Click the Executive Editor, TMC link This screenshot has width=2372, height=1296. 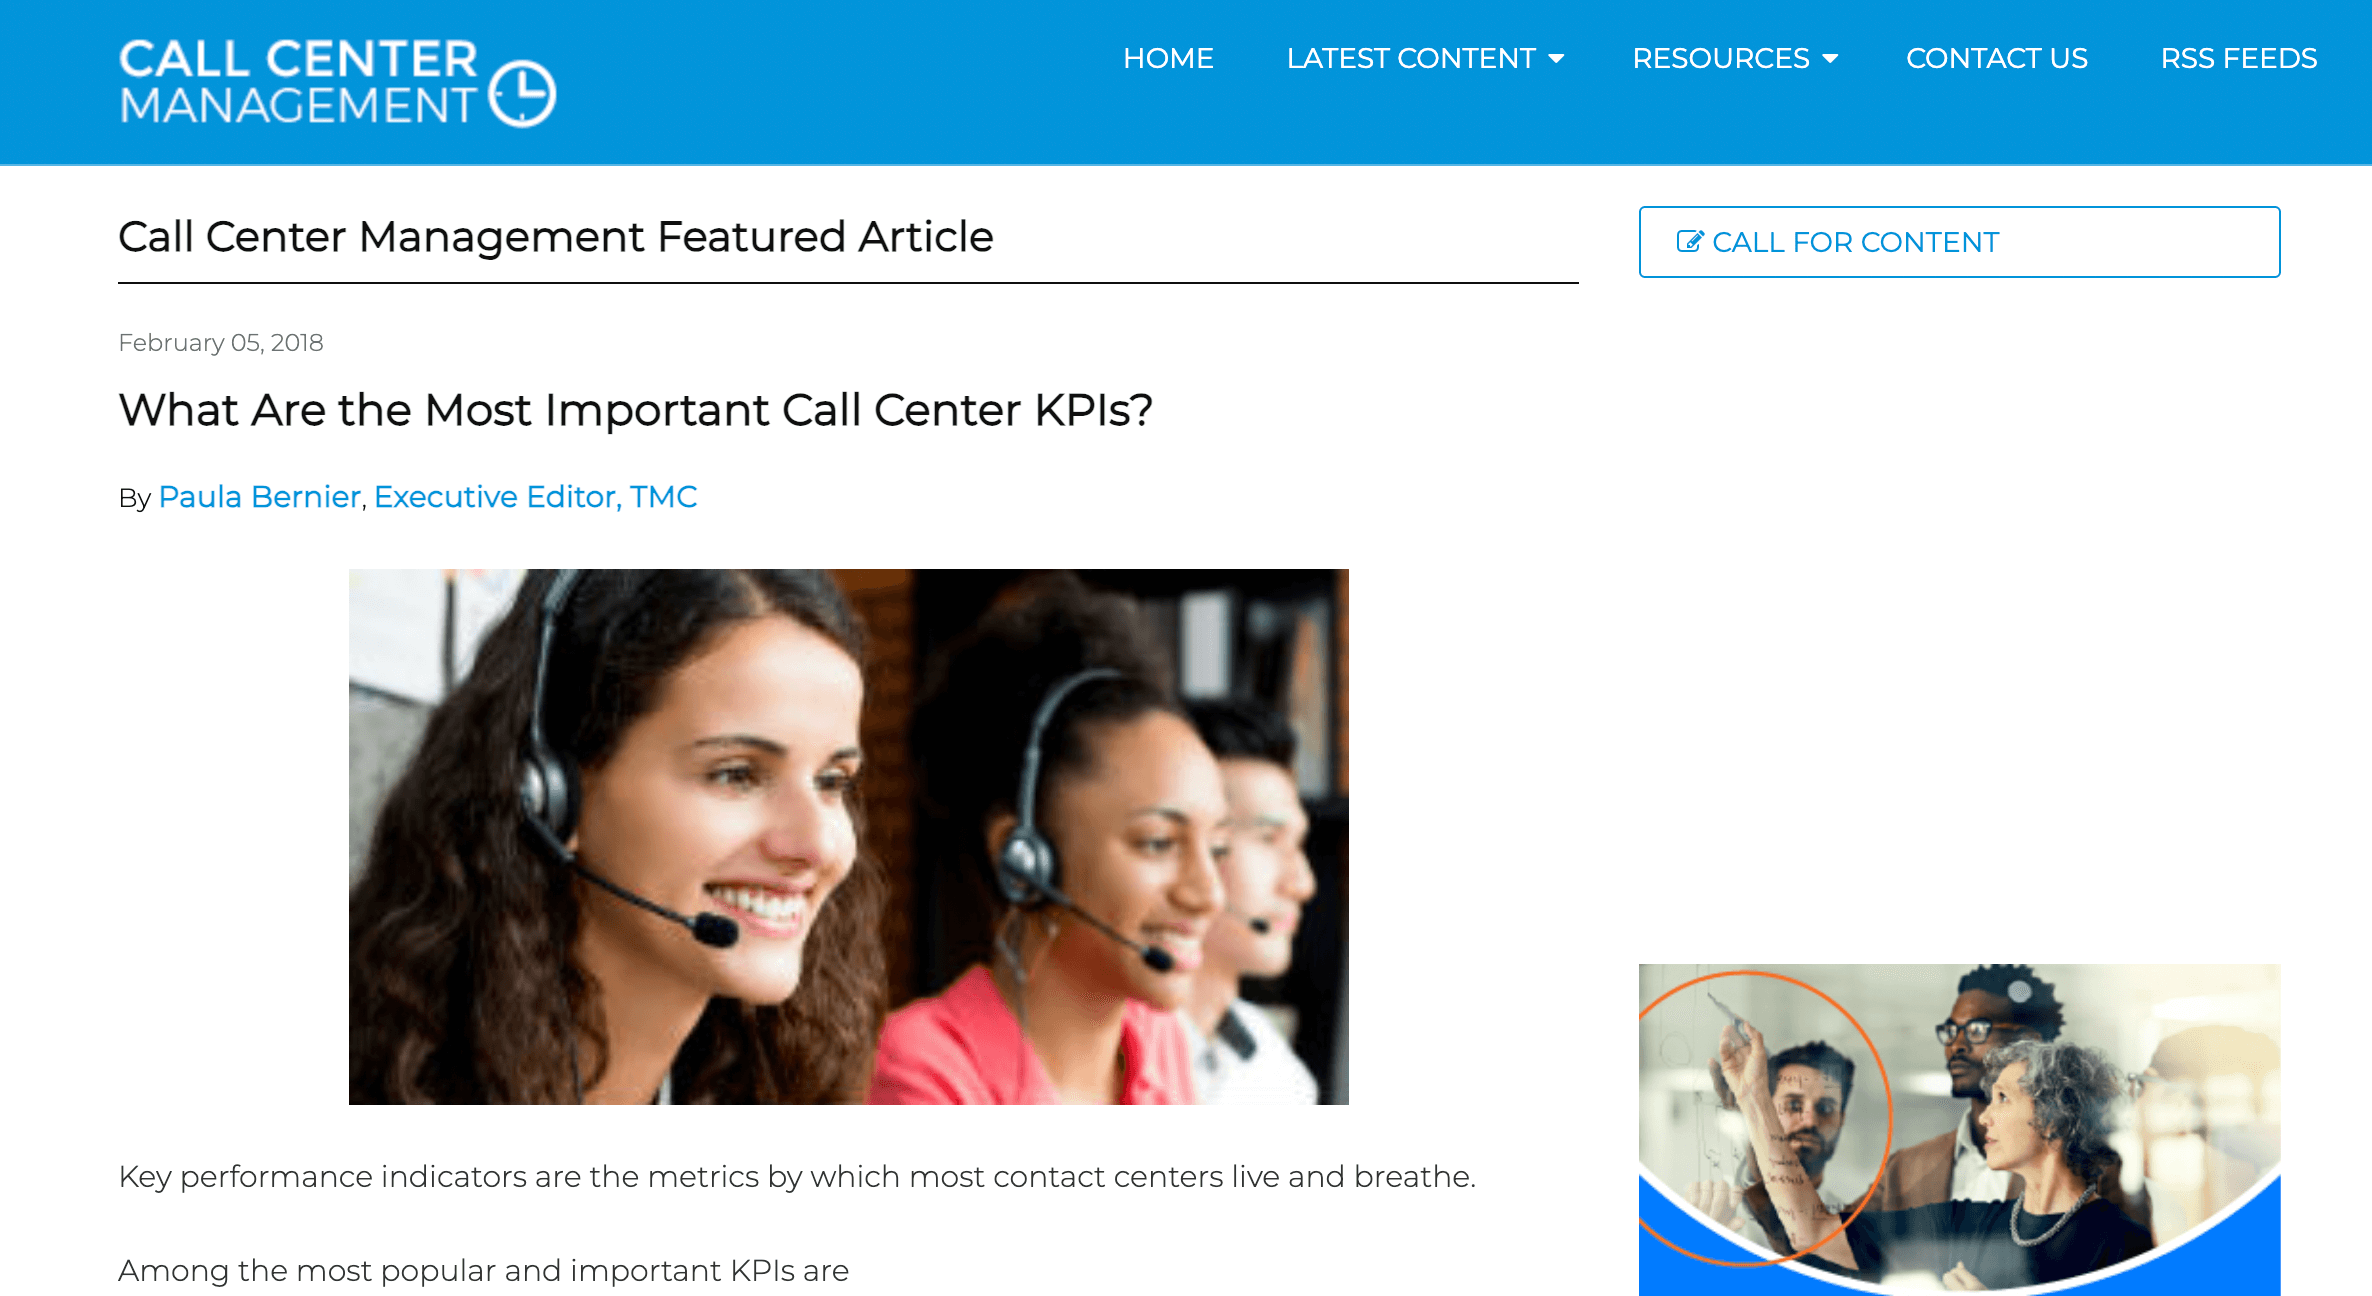coord(535,497)
